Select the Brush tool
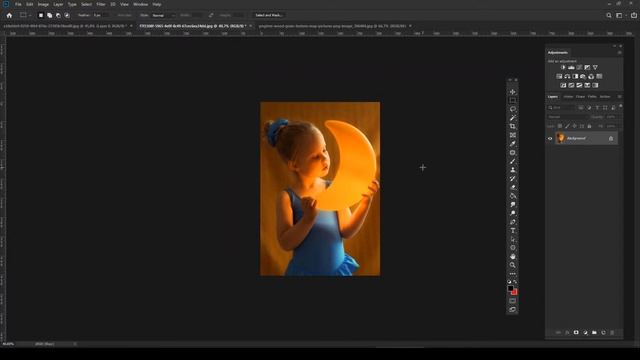Screen dimensions: 640x360 pyautogui.click(x=513, y=161)
